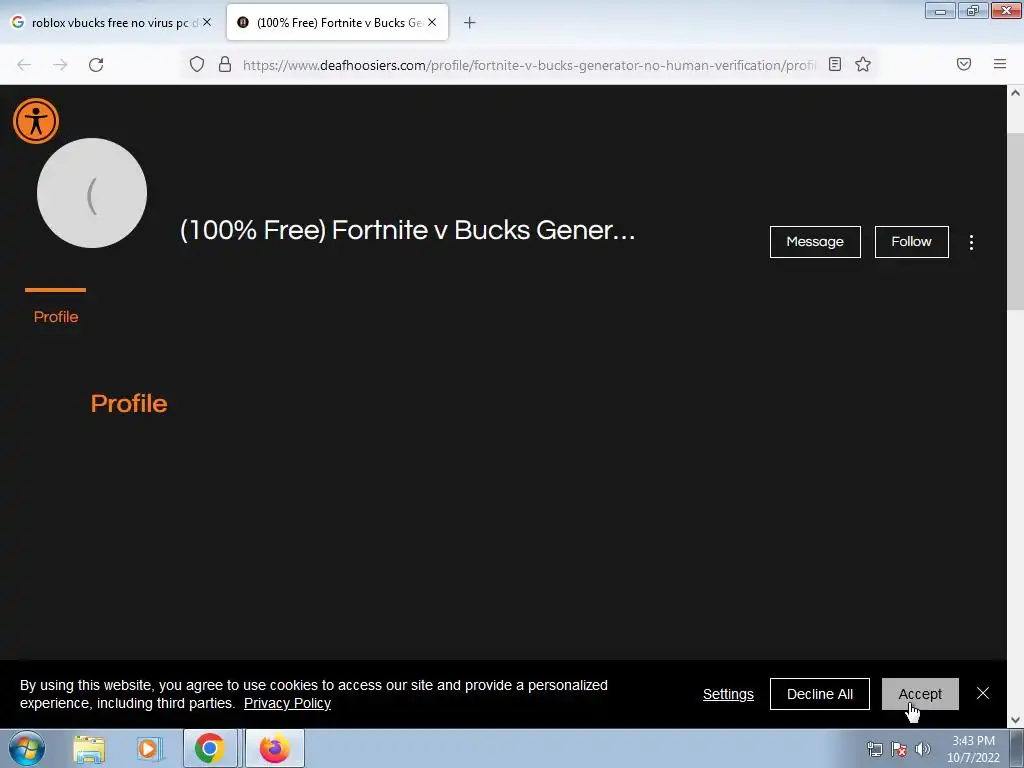Open the accessibility widget icon
Image resolution: width=1024 pixels, height=768 pixels.
36,121
